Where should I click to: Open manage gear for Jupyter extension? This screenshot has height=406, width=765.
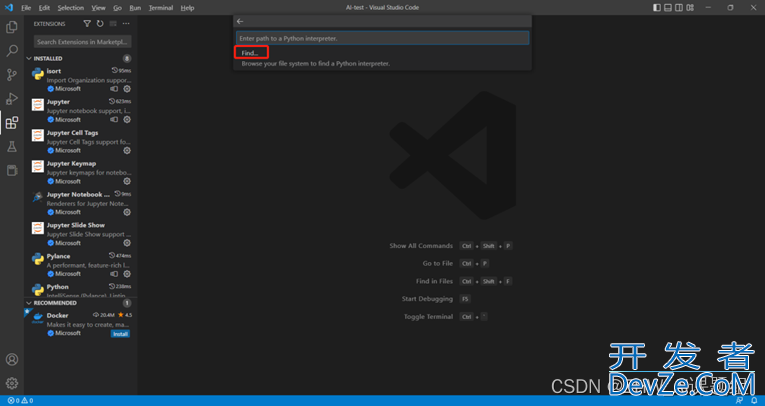pyautogui.click(x=127, y=120)
